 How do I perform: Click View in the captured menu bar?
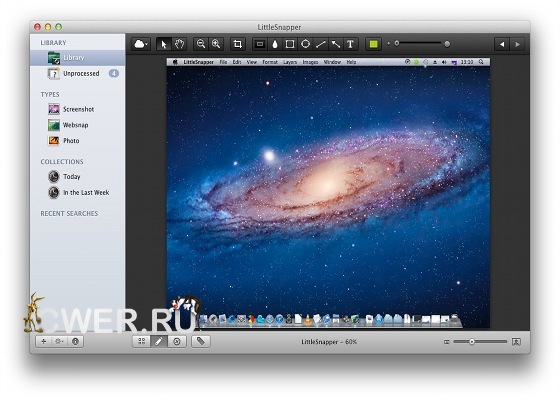252,62
